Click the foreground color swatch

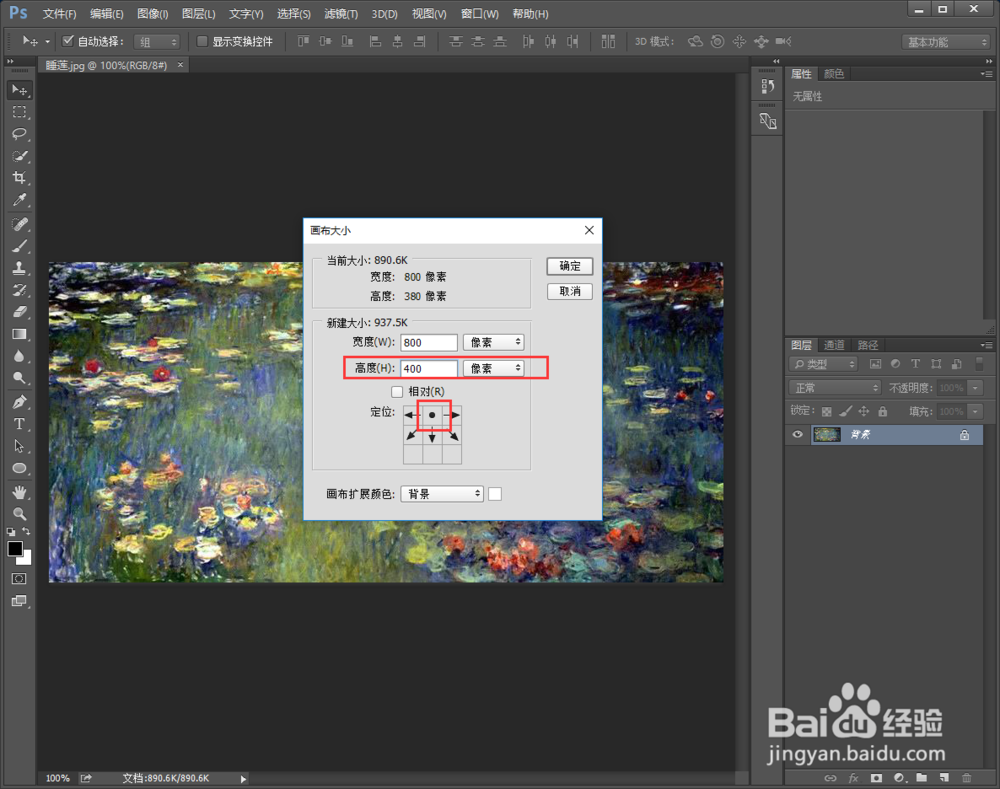coord(15,549)
